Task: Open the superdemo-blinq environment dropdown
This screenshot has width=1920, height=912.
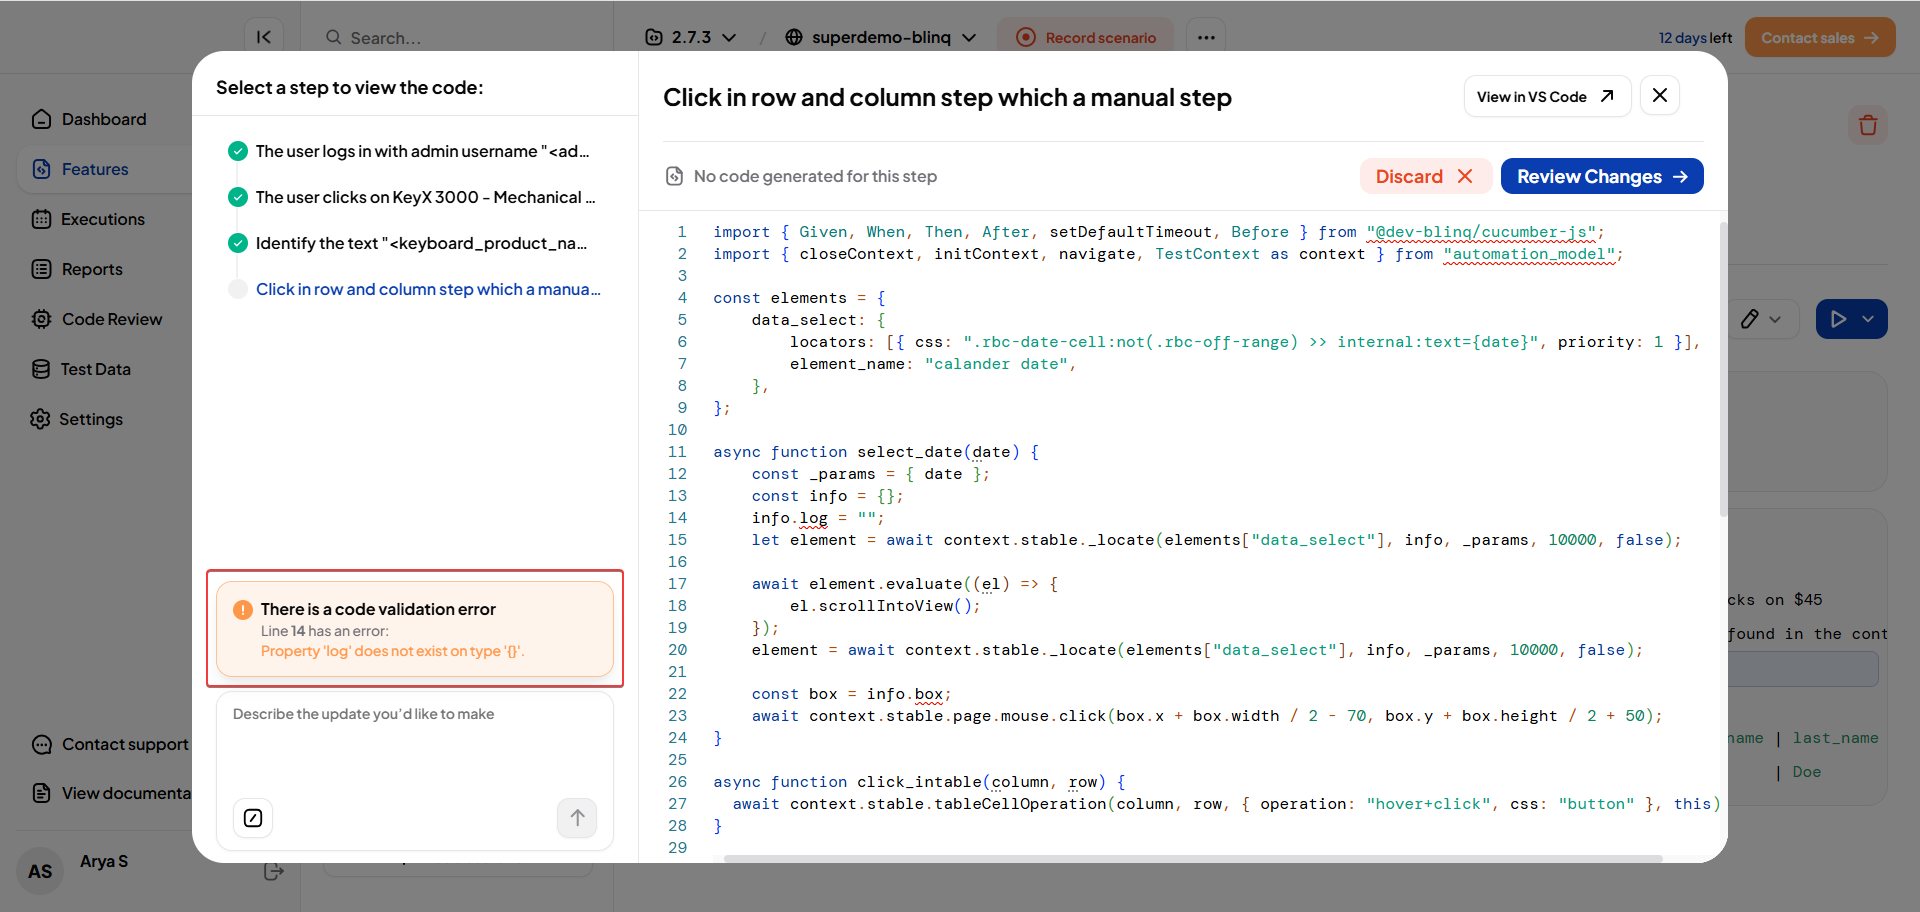Action: [x=880, y=37]
